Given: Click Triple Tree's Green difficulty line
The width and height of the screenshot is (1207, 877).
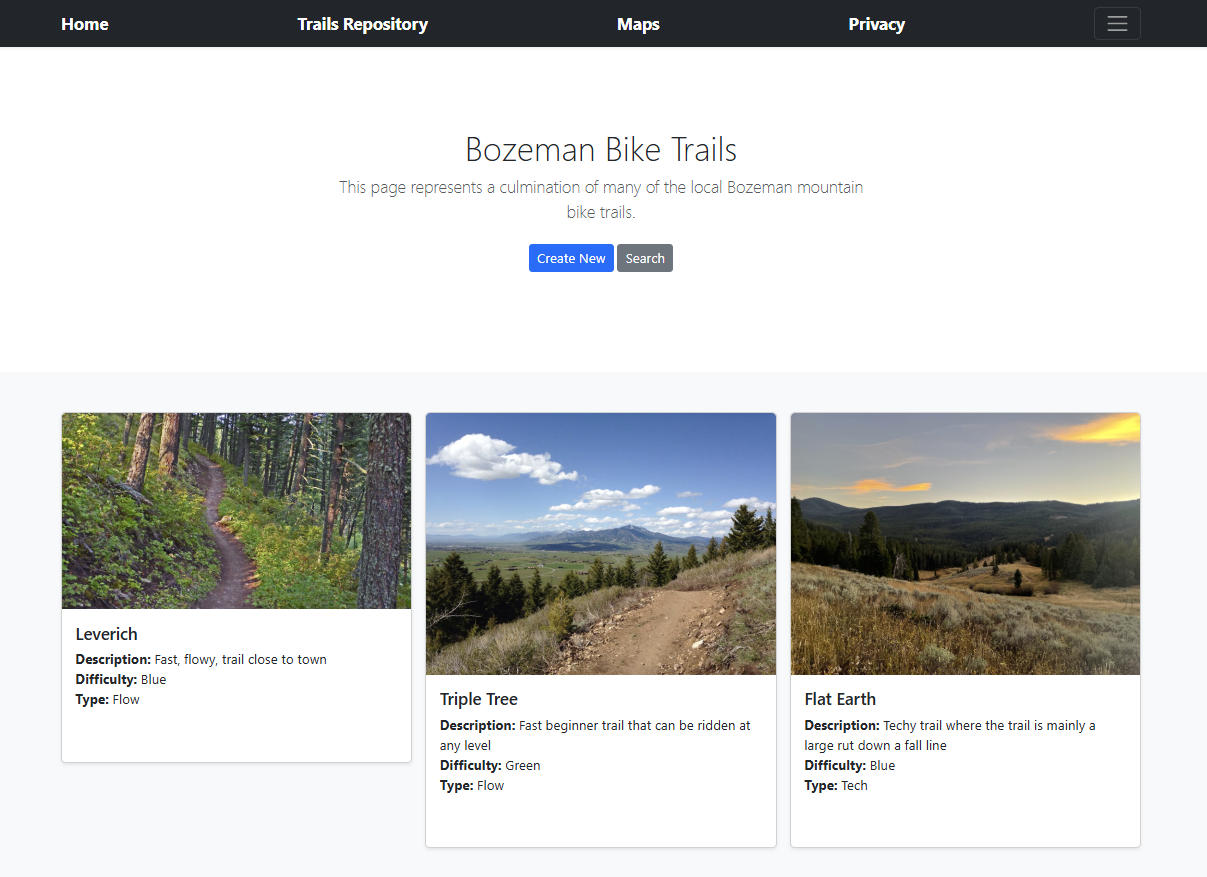Looking at the screenshot, I should 490,766.
